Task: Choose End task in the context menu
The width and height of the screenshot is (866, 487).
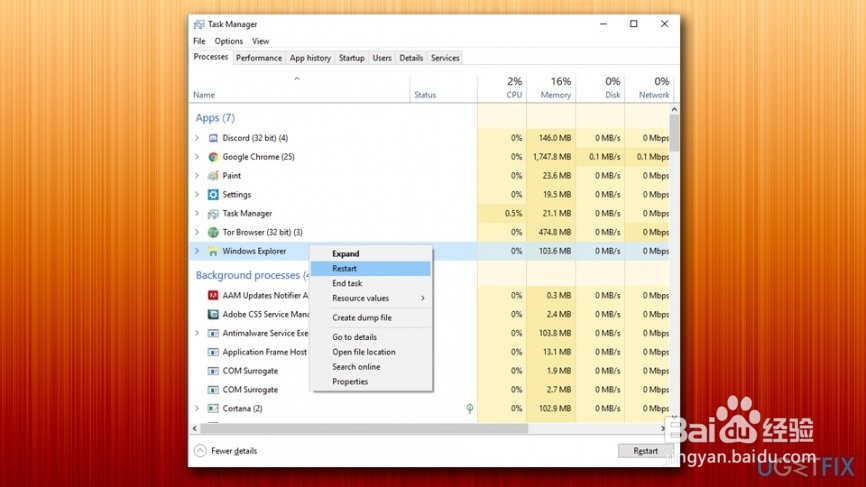Action: 371,283
